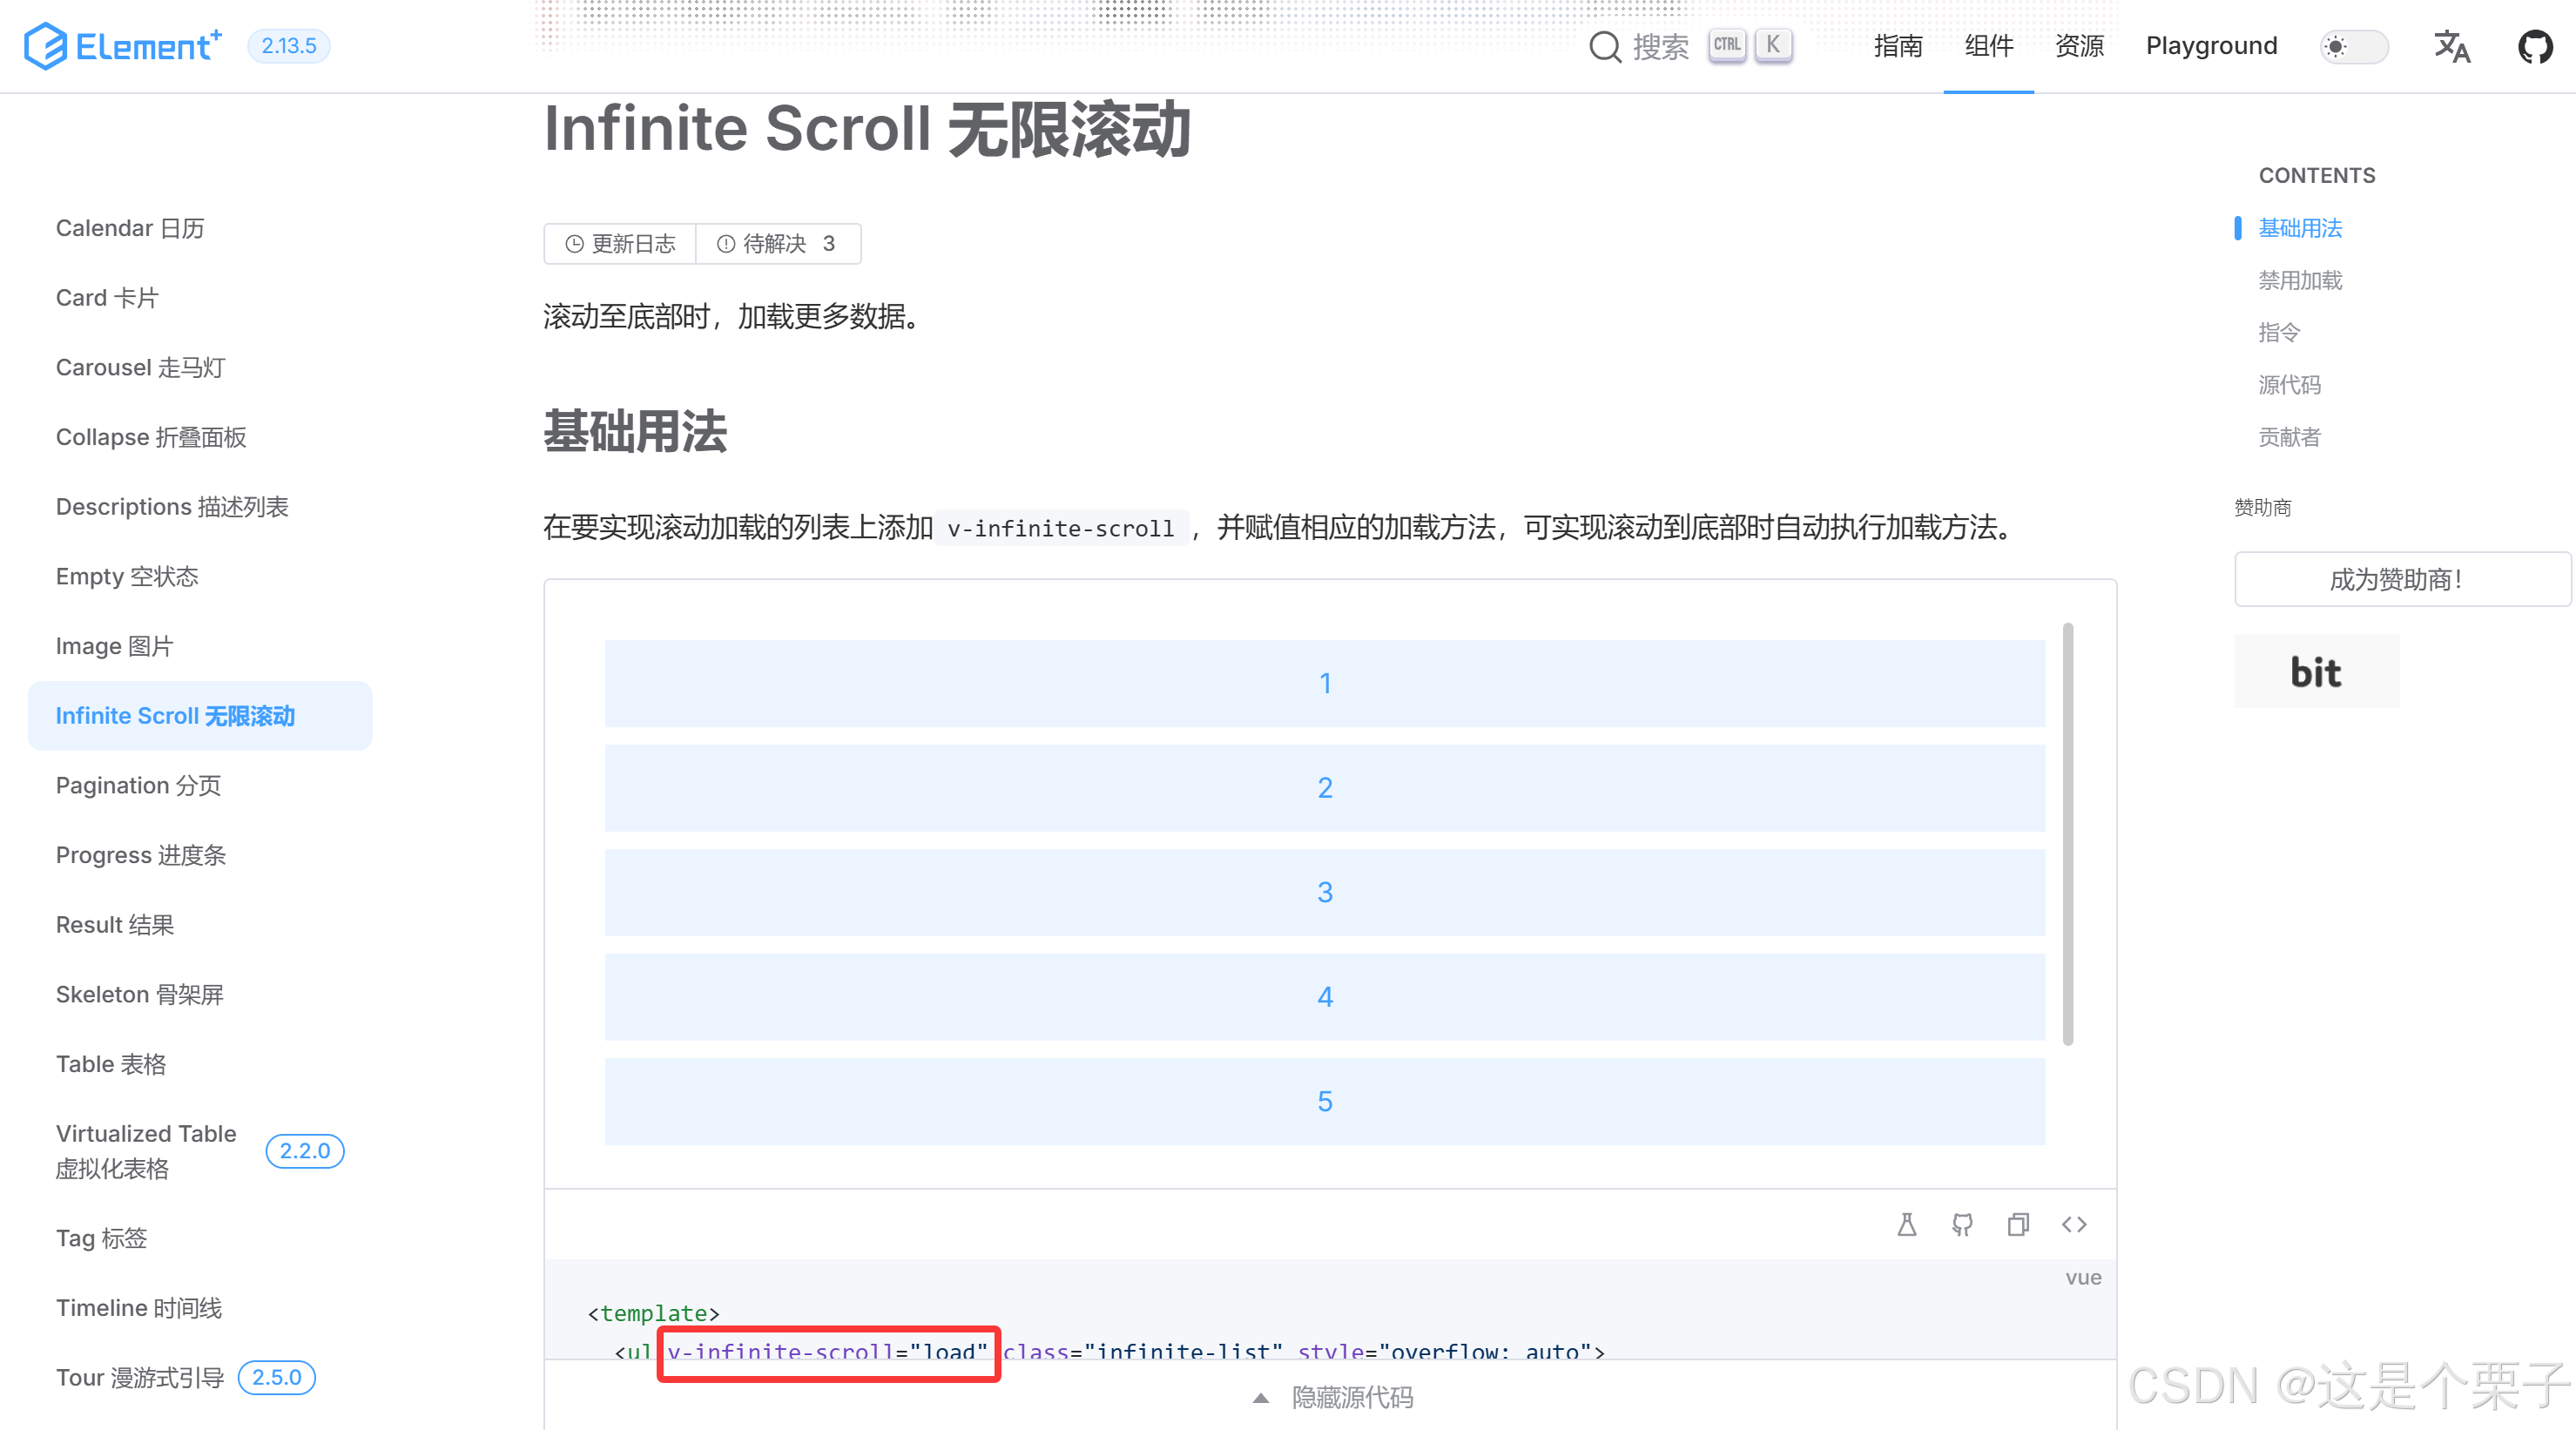This screenshot has height=1430, width=2576.
Task: Open the GitHub repository icon in header
Action: coord(2535,46)
